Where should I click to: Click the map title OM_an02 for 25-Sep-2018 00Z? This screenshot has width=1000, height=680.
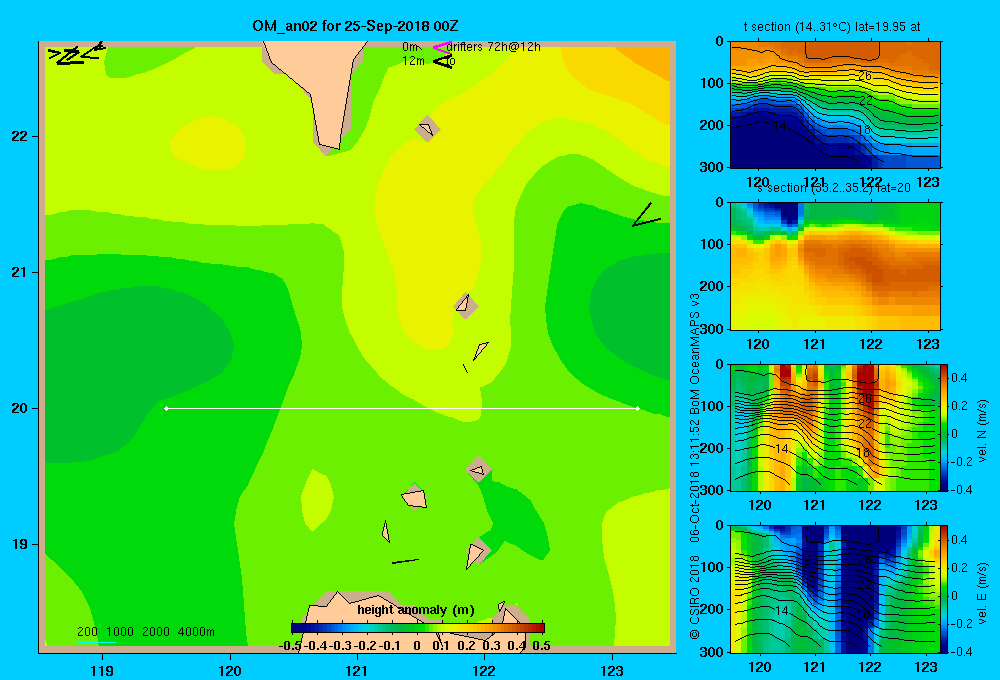point(355,26)
